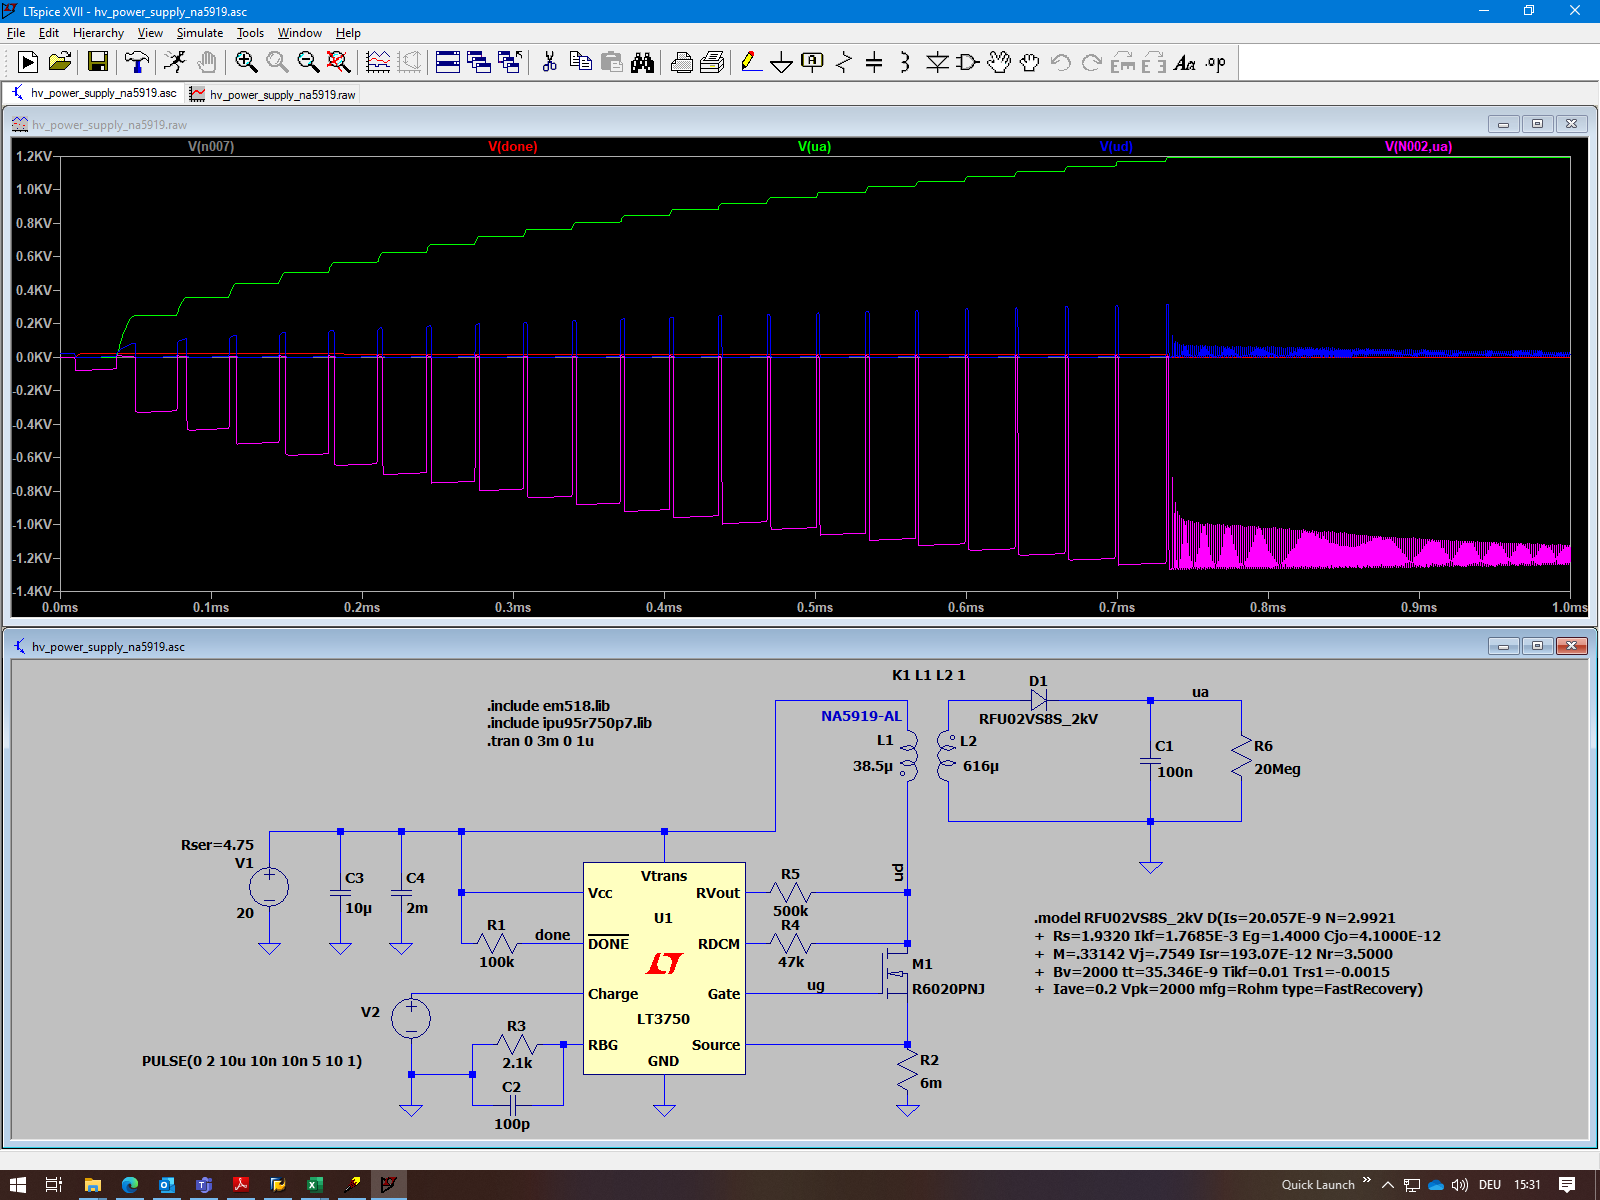Open the Tools menu
This screenshot has width=1600, height=1200.
(250, 33)
